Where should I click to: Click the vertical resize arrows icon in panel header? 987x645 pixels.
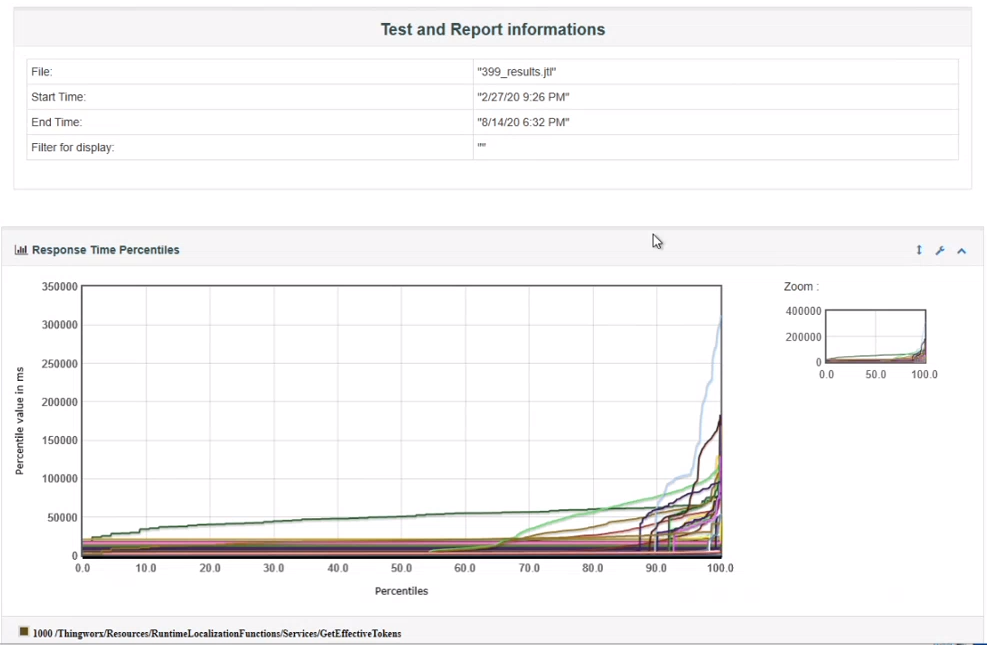919,250
